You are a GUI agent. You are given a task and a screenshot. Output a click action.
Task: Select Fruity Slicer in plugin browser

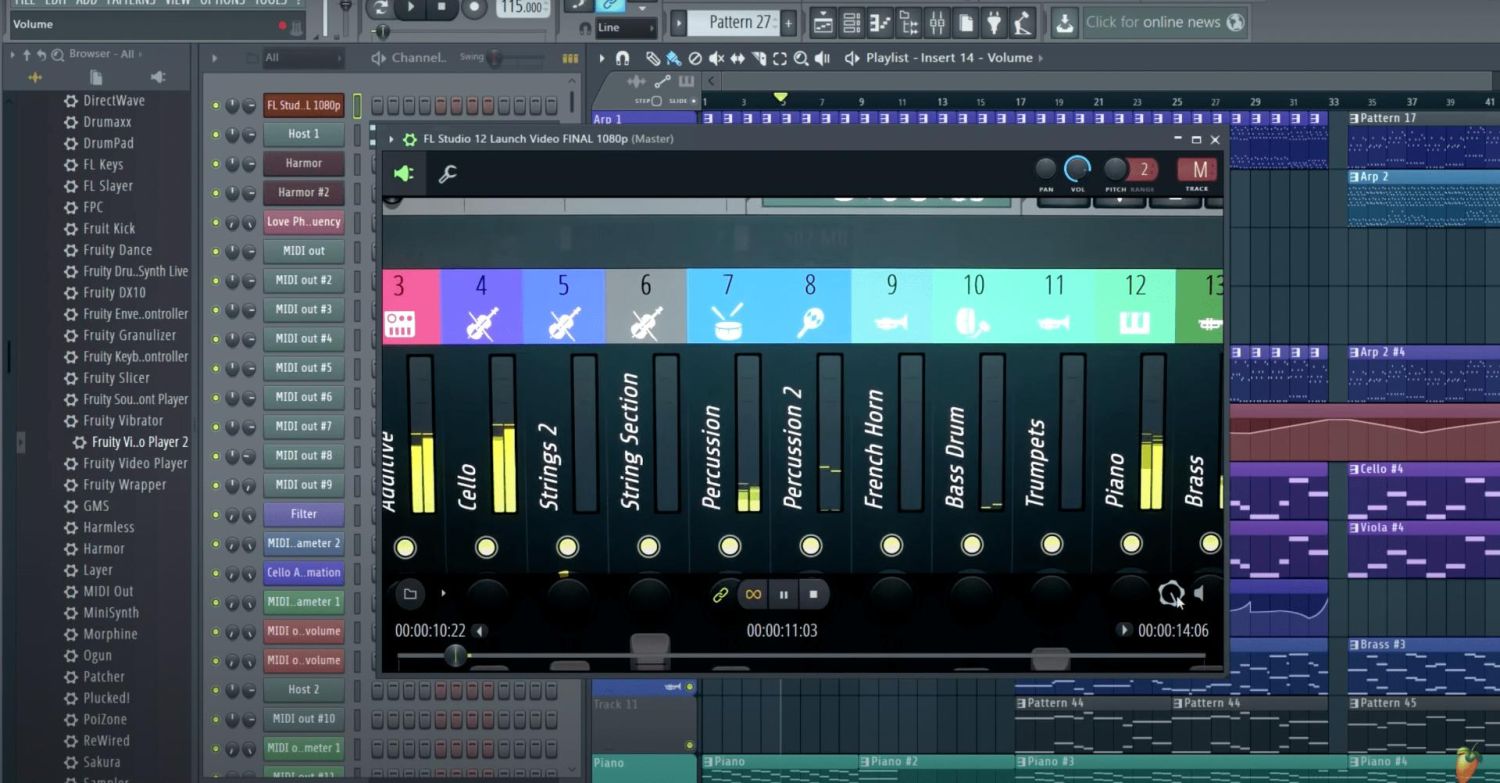[x=116, y=378]
